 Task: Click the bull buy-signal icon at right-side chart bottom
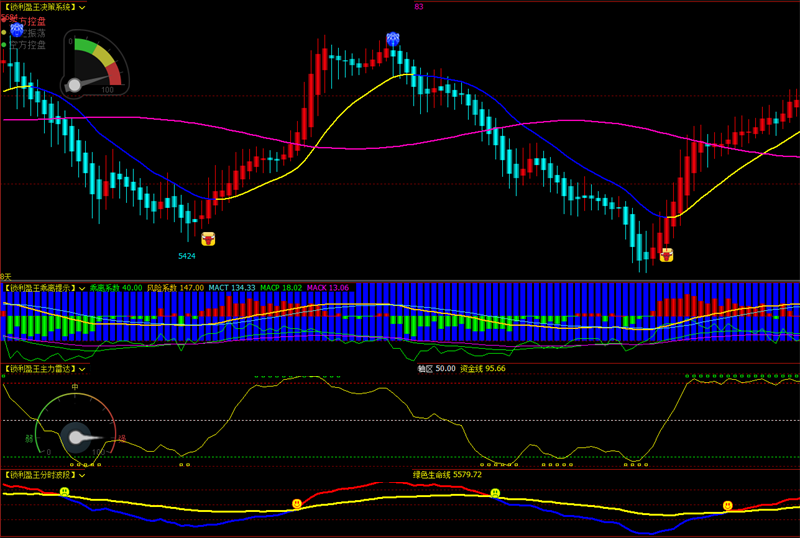tap(666, 255)
